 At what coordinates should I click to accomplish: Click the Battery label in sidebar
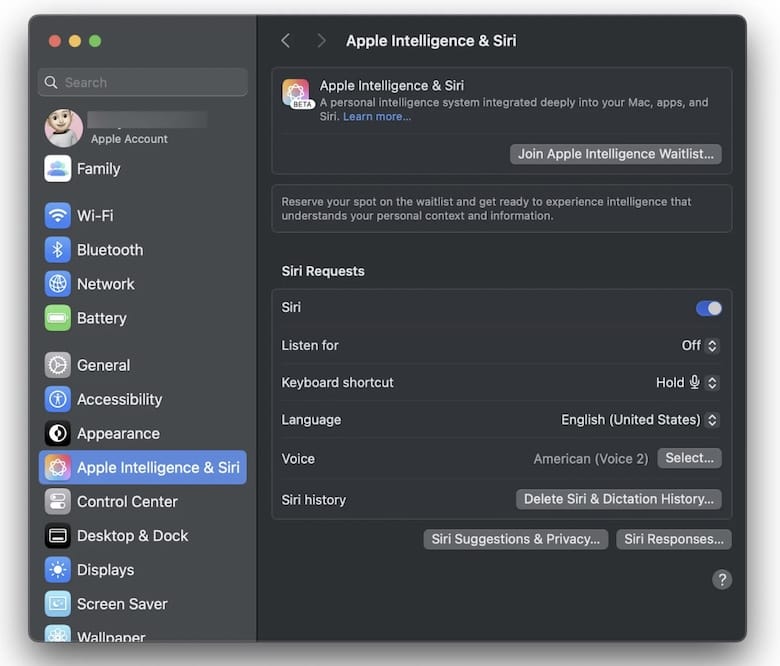[101, 318]
